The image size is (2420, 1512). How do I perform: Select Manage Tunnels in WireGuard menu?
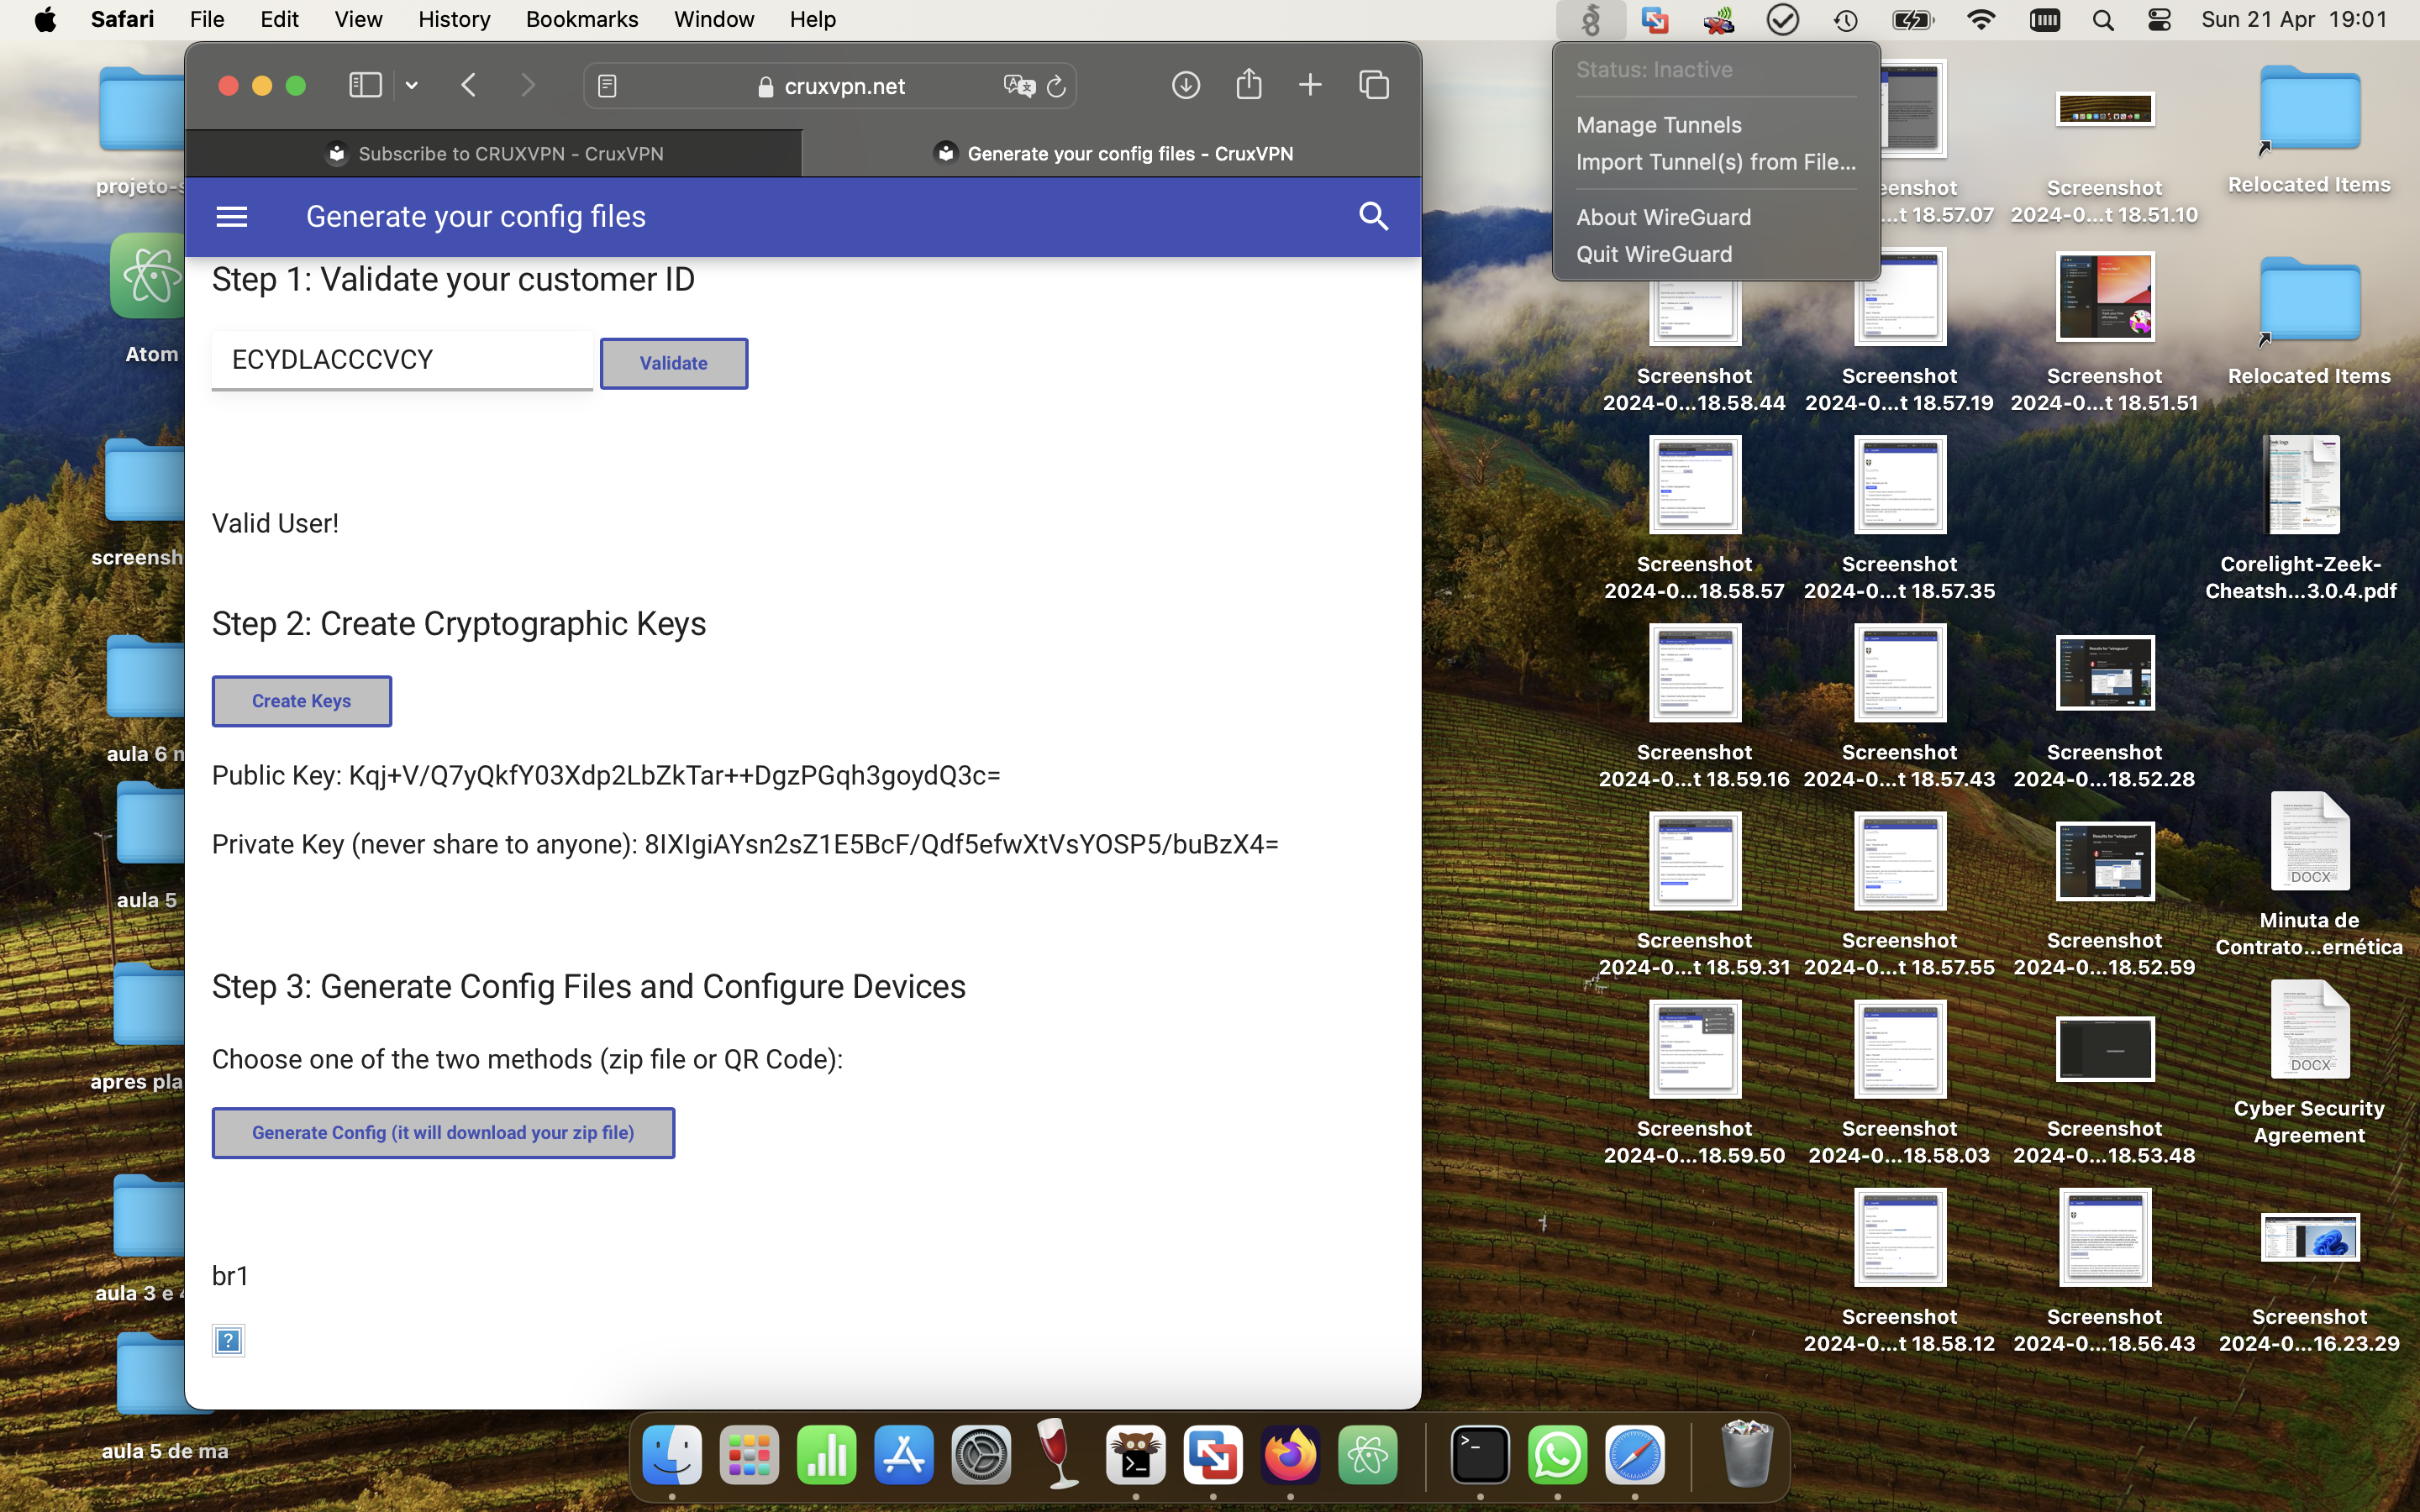pos(1658,125)
